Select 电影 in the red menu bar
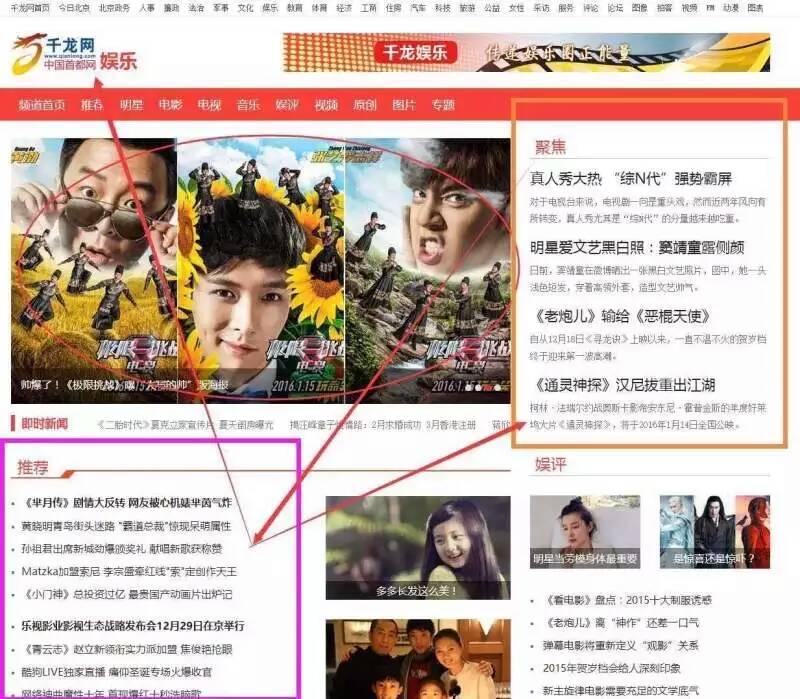 pyautogui.click(x=170, y=105)
